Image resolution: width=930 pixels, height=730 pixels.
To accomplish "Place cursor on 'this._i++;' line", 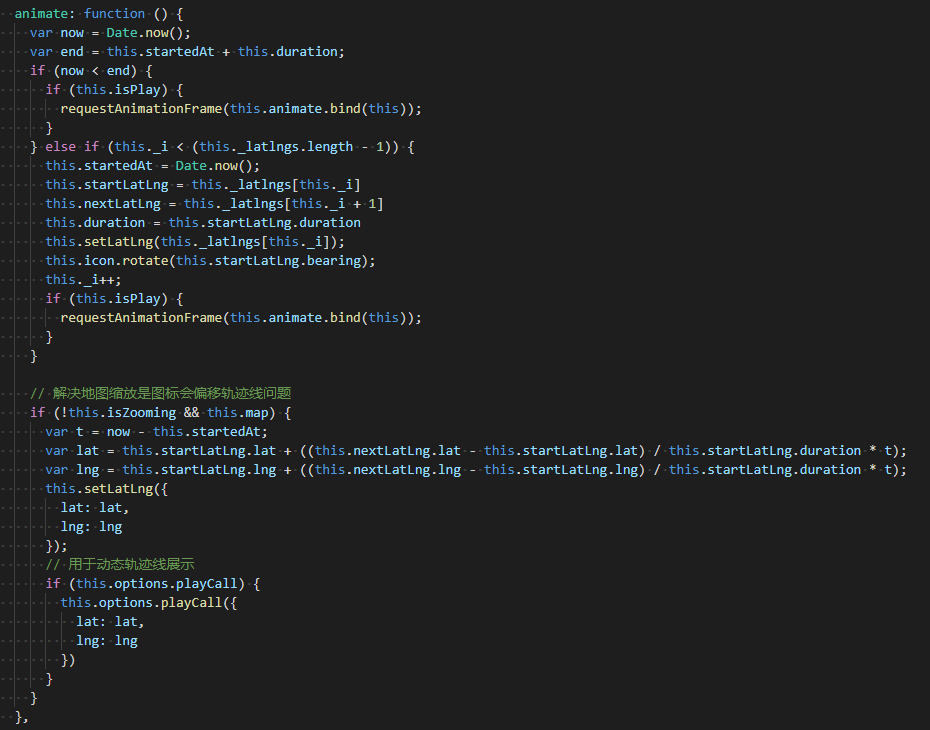I will pos(83,279).
